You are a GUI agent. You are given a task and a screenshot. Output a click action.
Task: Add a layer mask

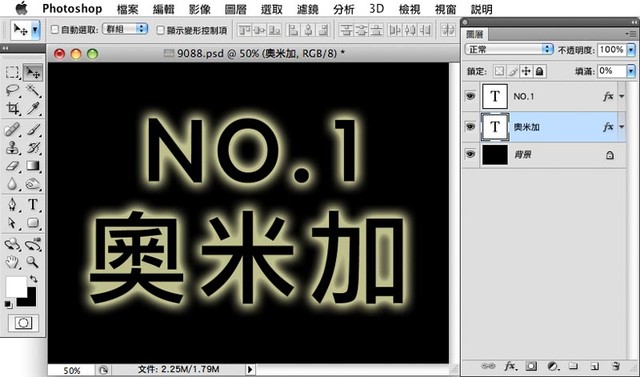pyautogui.click(x=531, y=366)
